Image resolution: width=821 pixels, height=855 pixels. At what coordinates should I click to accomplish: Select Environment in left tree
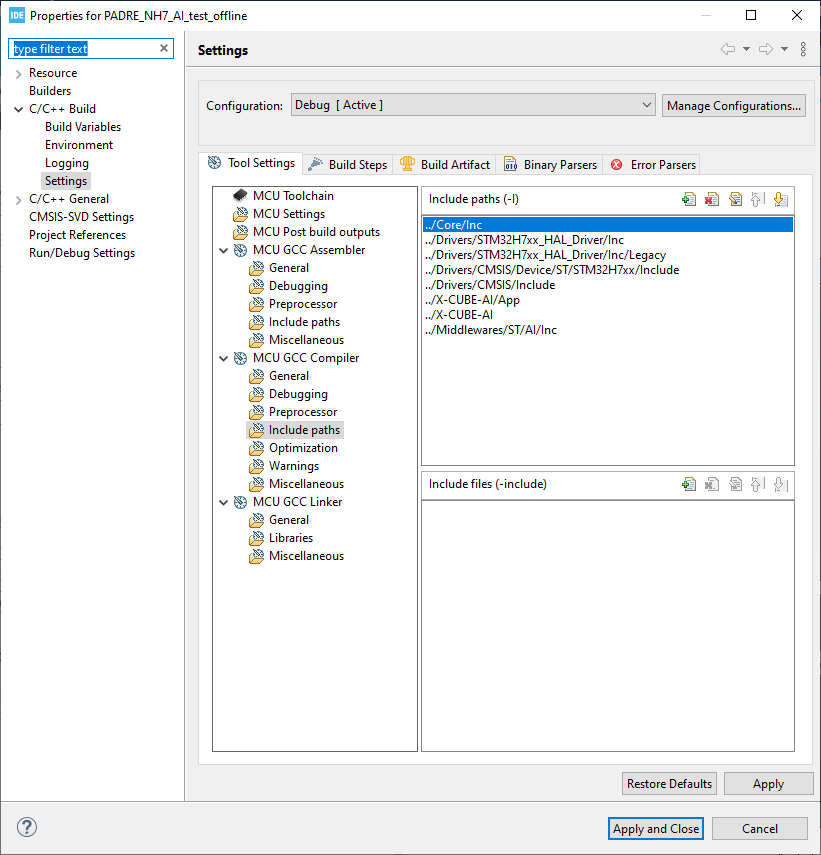(x=79, y=144)
